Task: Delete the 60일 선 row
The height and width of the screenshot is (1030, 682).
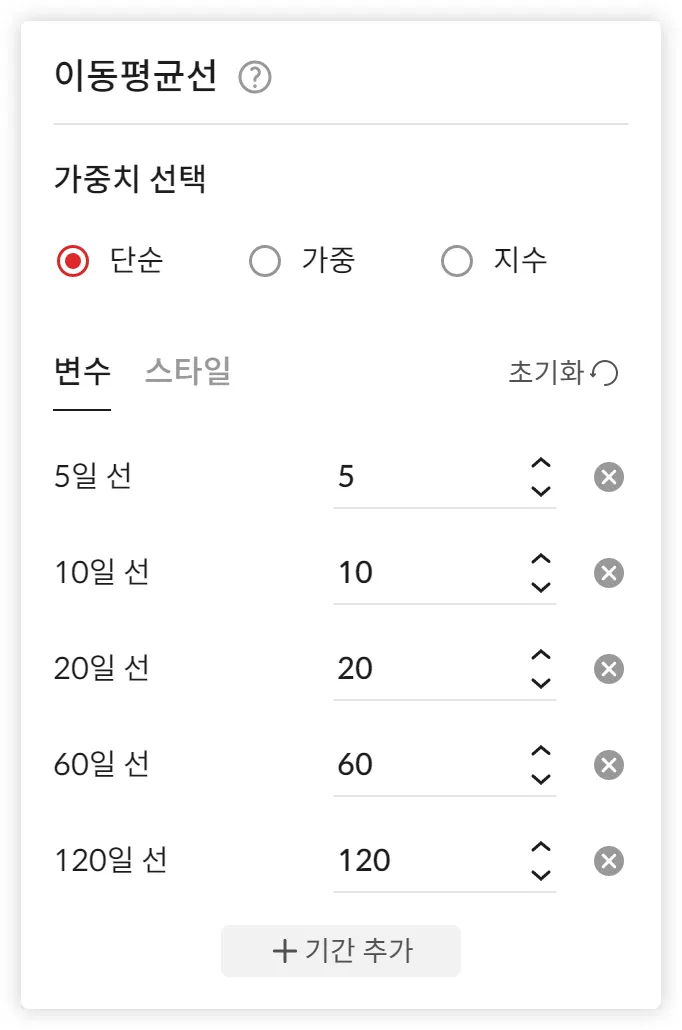Action: [608, 765]
